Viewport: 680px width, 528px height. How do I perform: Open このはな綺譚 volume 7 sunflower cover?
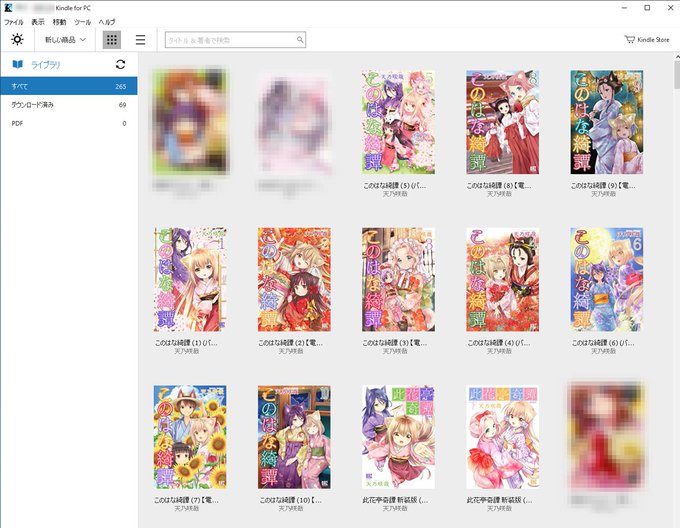pos(190,437)
